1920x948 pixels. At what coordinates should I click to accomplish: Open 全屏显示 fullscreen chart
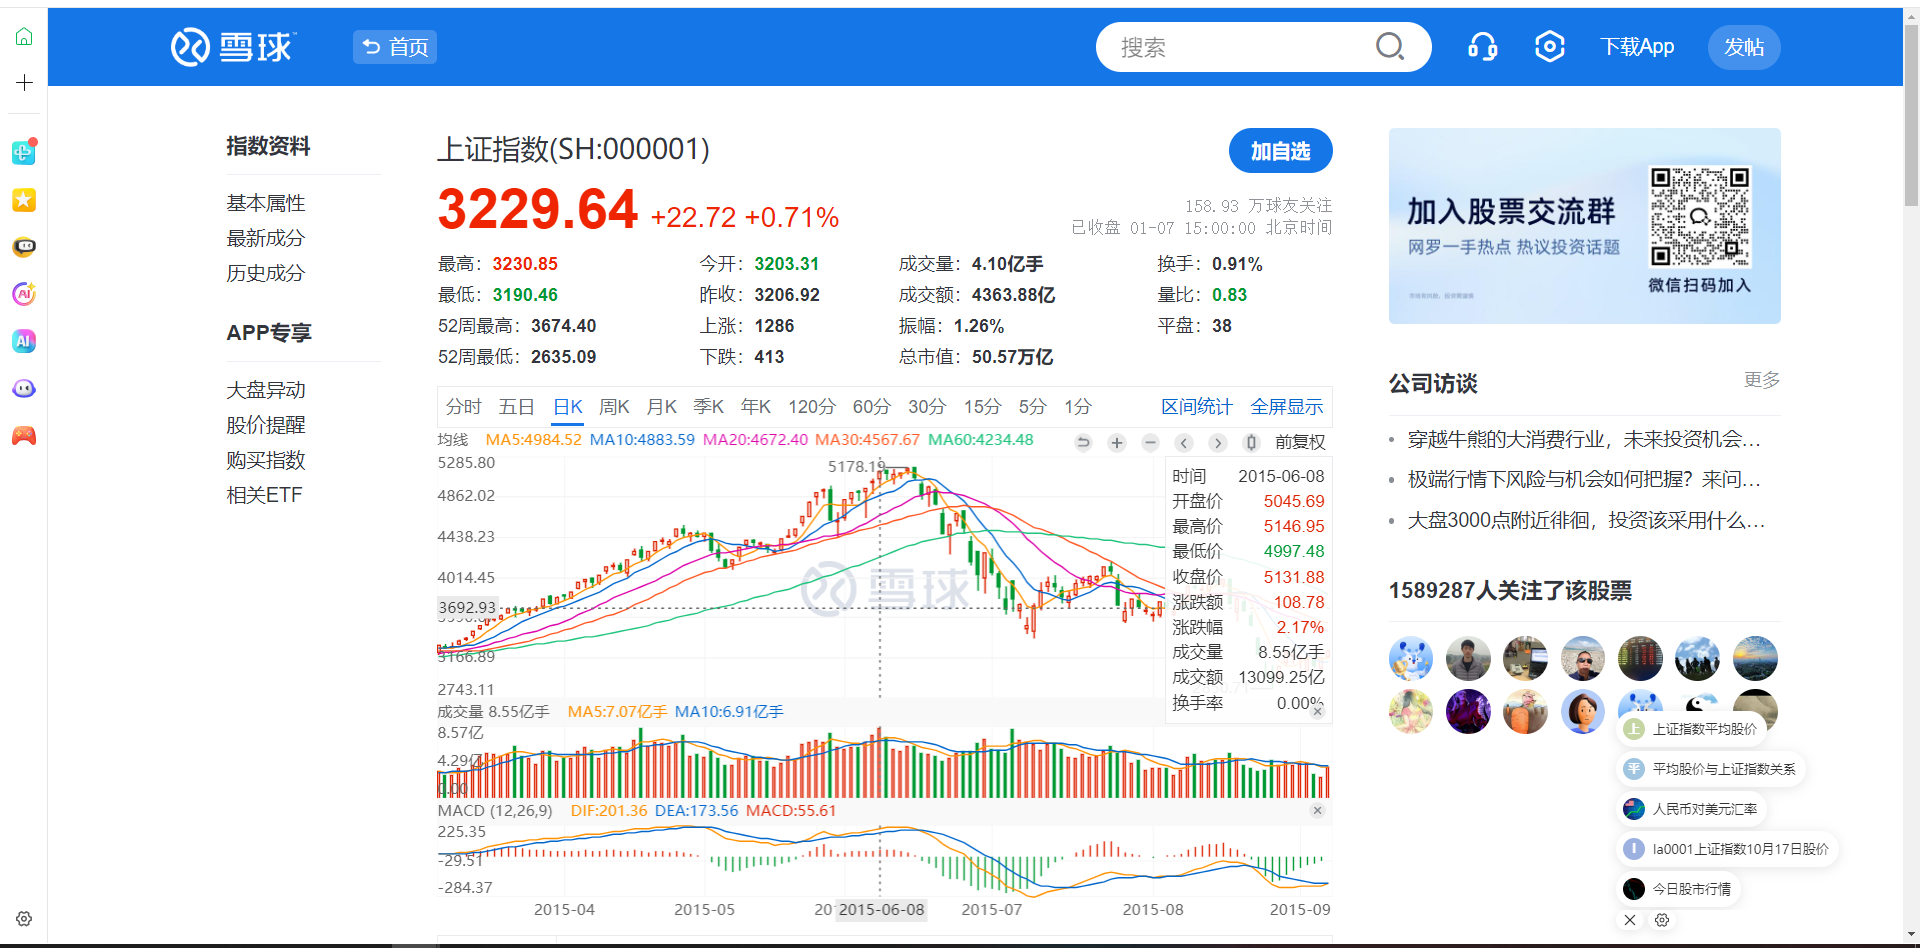(1287, 407)
